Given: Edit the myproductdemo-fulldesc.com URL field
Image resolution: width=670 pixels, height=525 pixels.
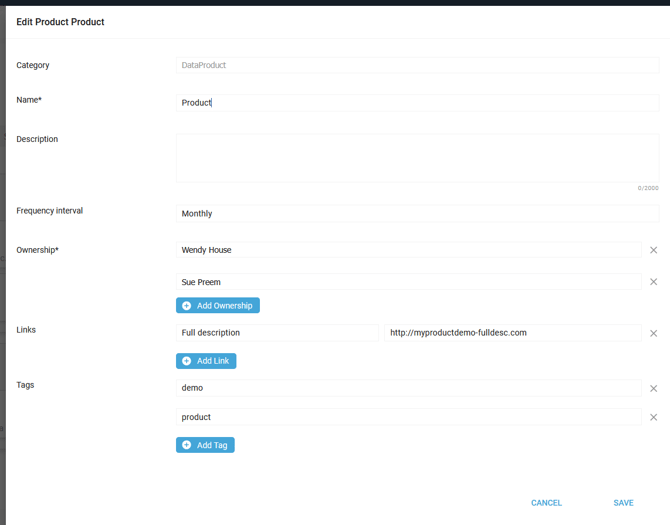Looking at the screenshot, I should (512, 333).
